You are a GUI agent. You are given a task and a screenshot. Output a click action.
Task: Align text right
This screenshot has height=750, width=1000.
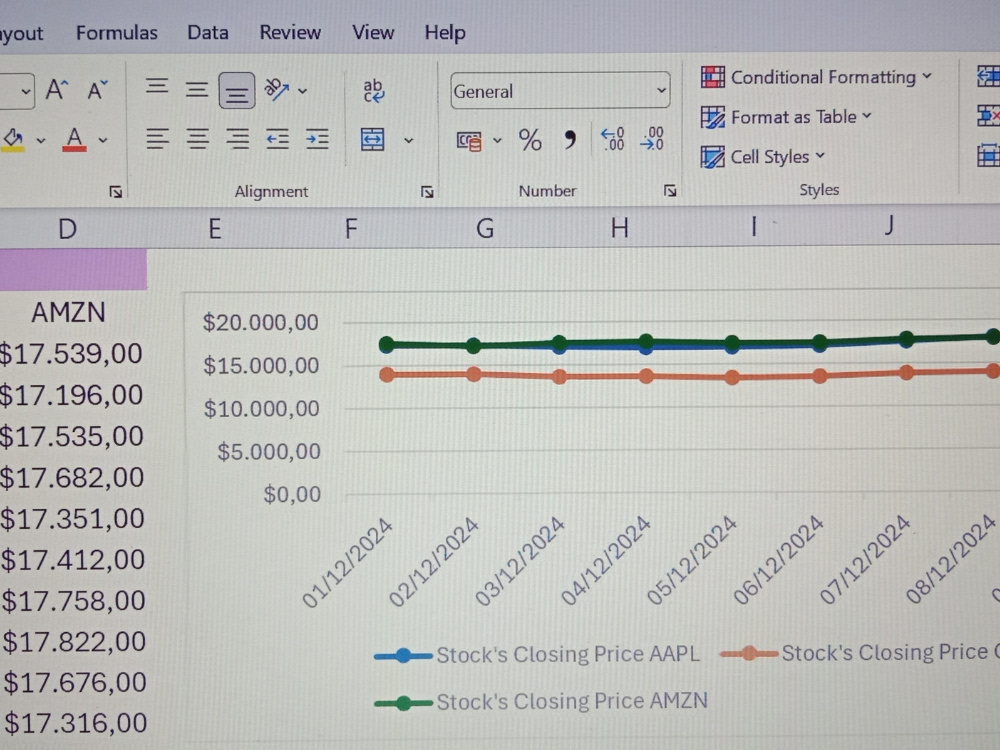(238, 138)
